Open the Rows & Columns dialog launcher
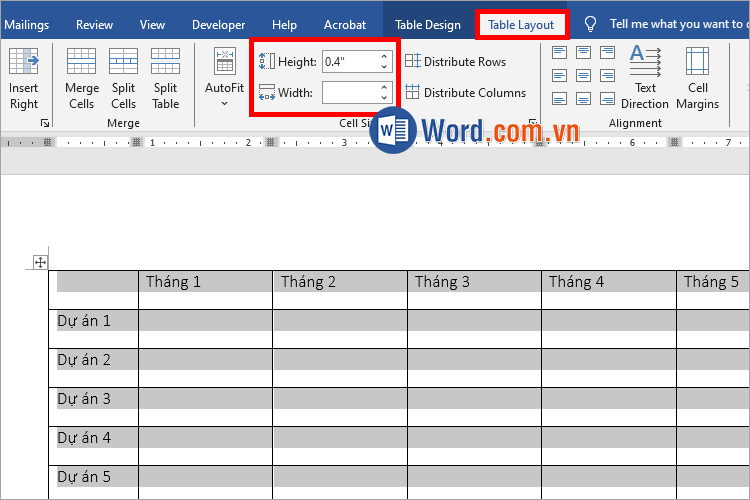 coord(45,123)
